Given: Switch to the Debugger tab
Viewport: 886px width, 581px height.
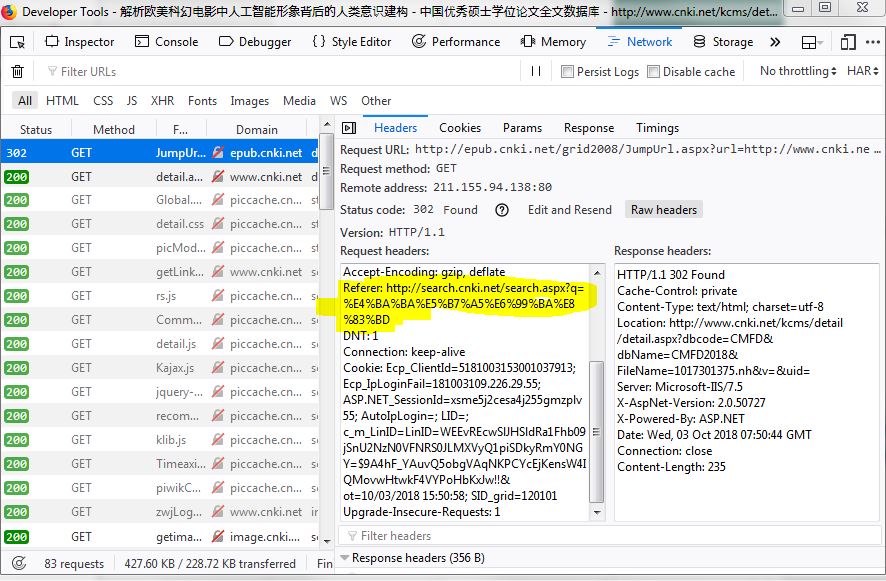Looking at the screenshot, I should point(255,42).
